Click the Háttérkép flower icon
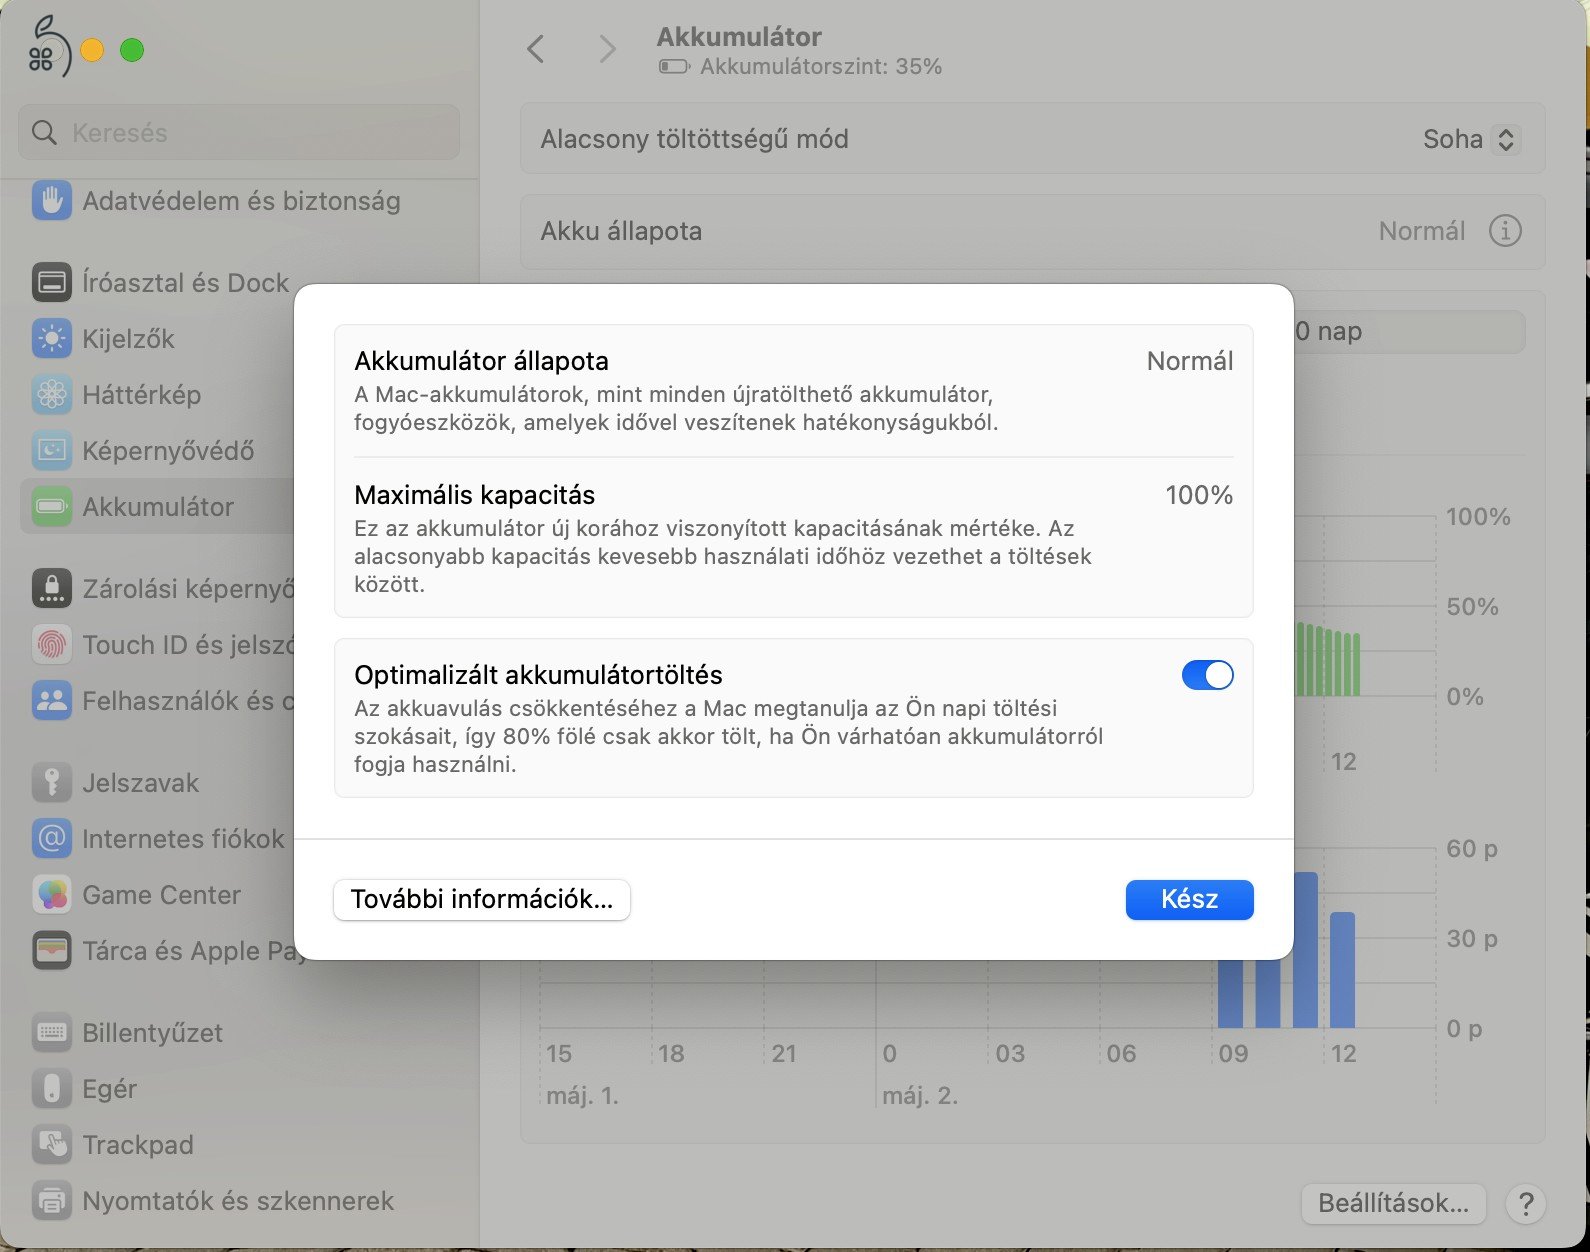The image size is (1590, 1252). click(51, 395)
